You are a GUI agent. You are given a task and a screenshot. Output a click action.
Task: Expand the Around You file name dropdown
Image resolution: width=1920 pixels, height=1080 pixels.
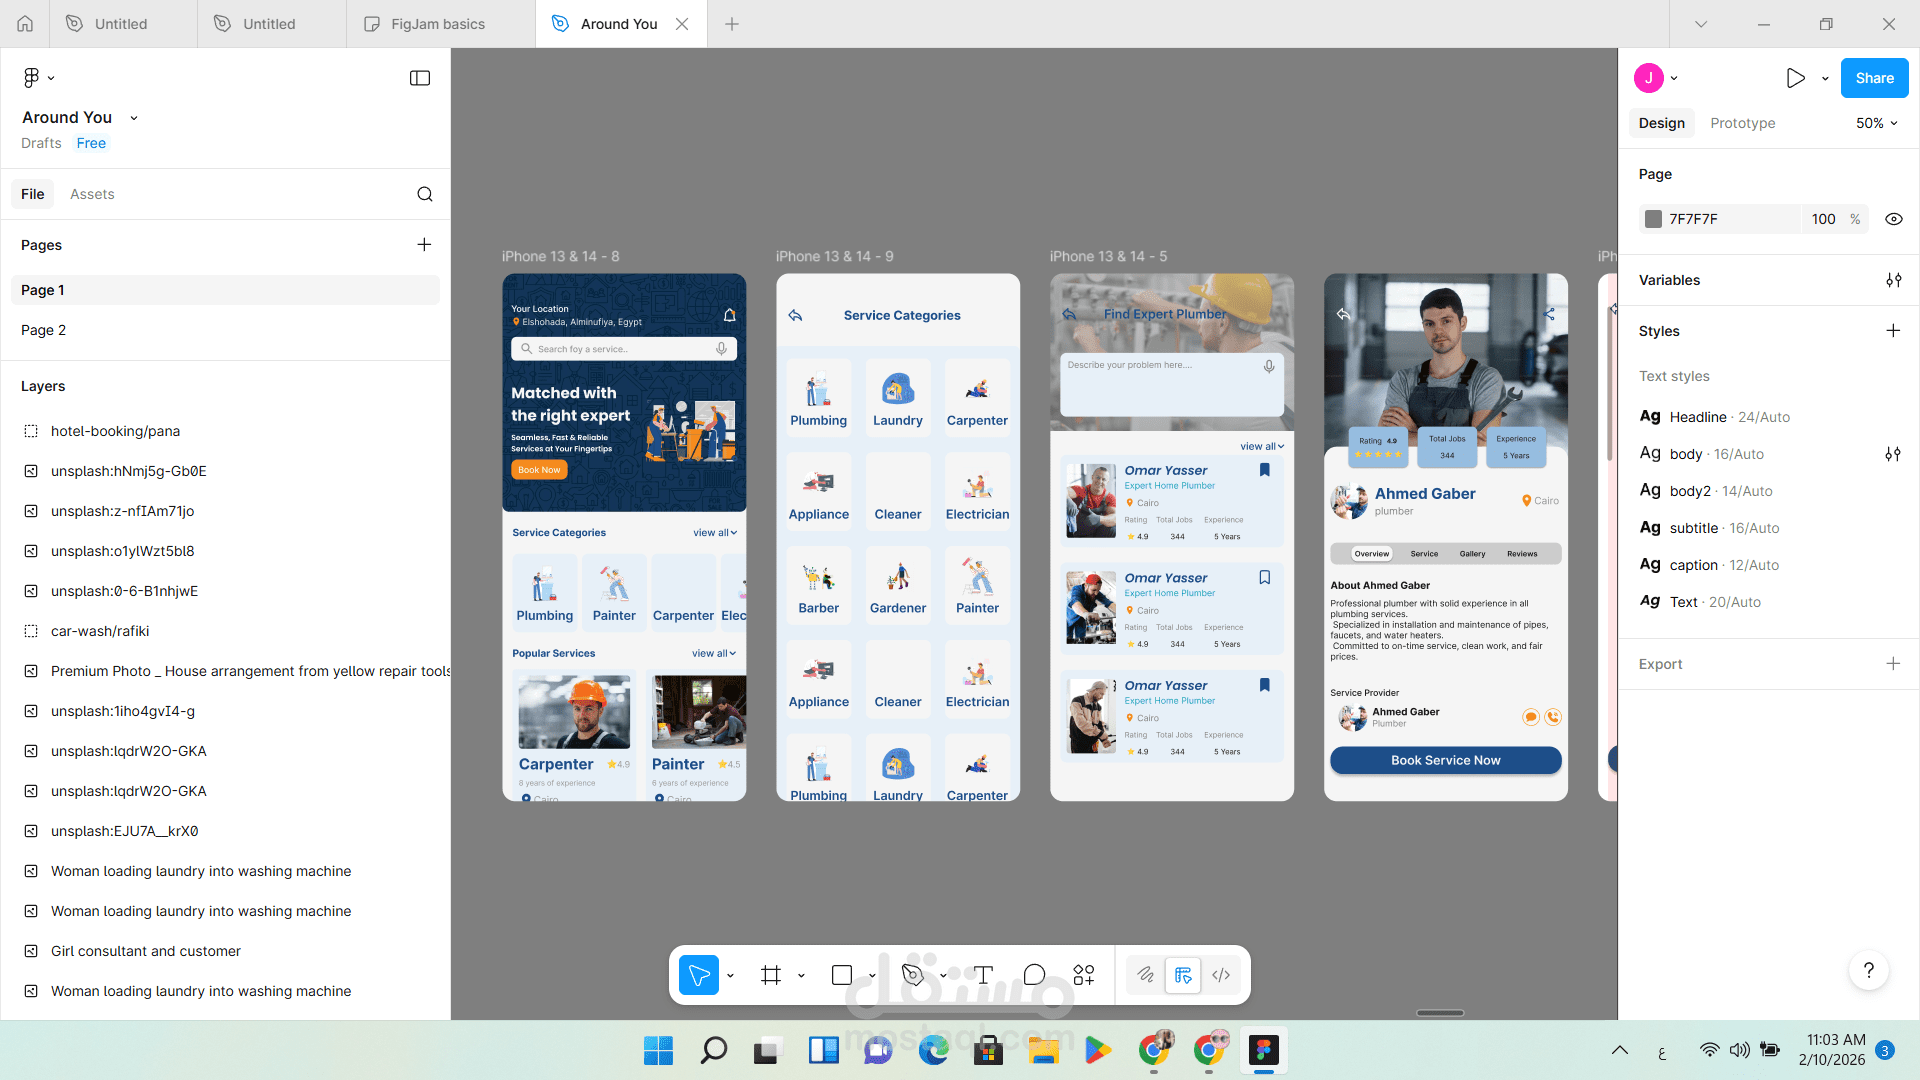134,118
